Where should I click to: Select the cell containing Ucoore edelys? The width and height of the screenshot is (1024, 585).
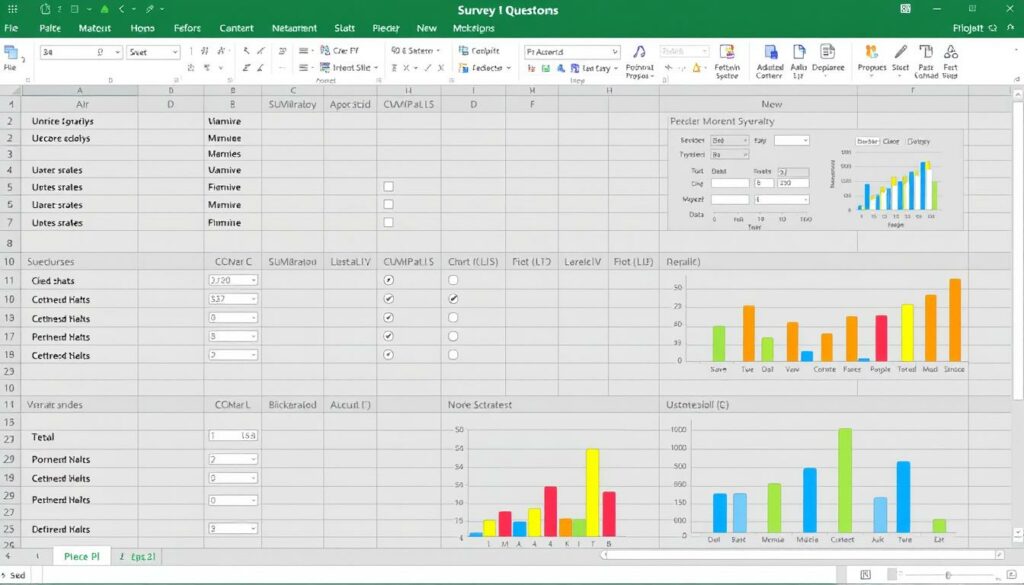80,138
